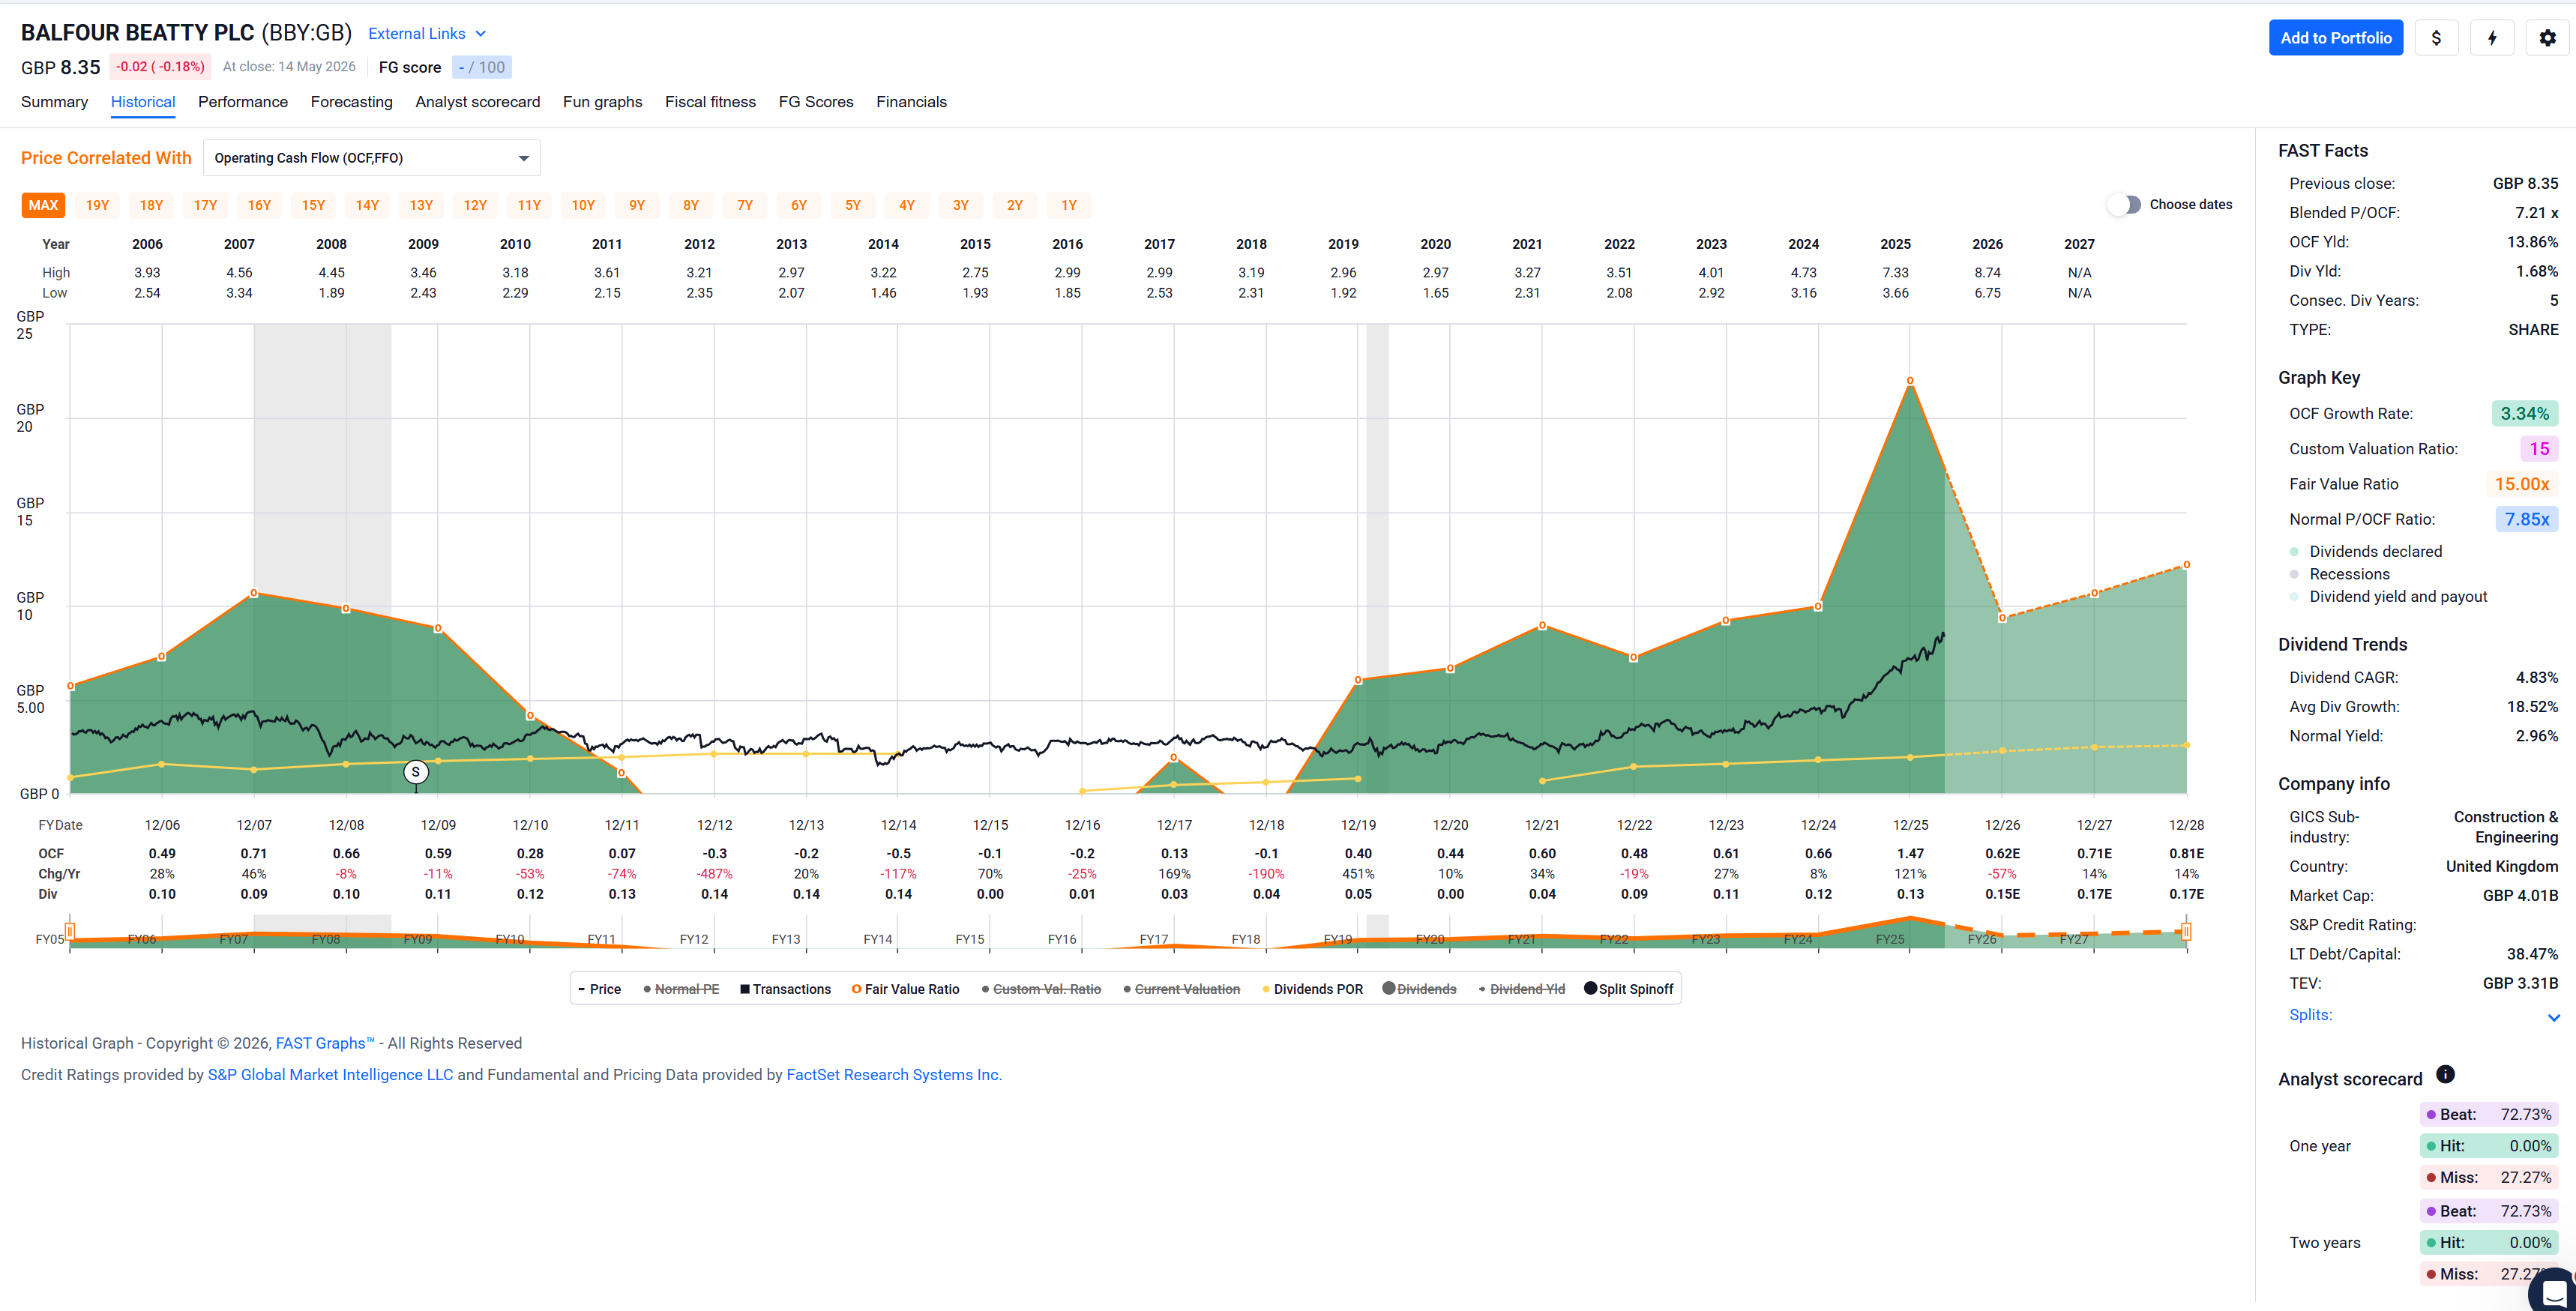Expand the Splits chevron

[2553, 1017]
